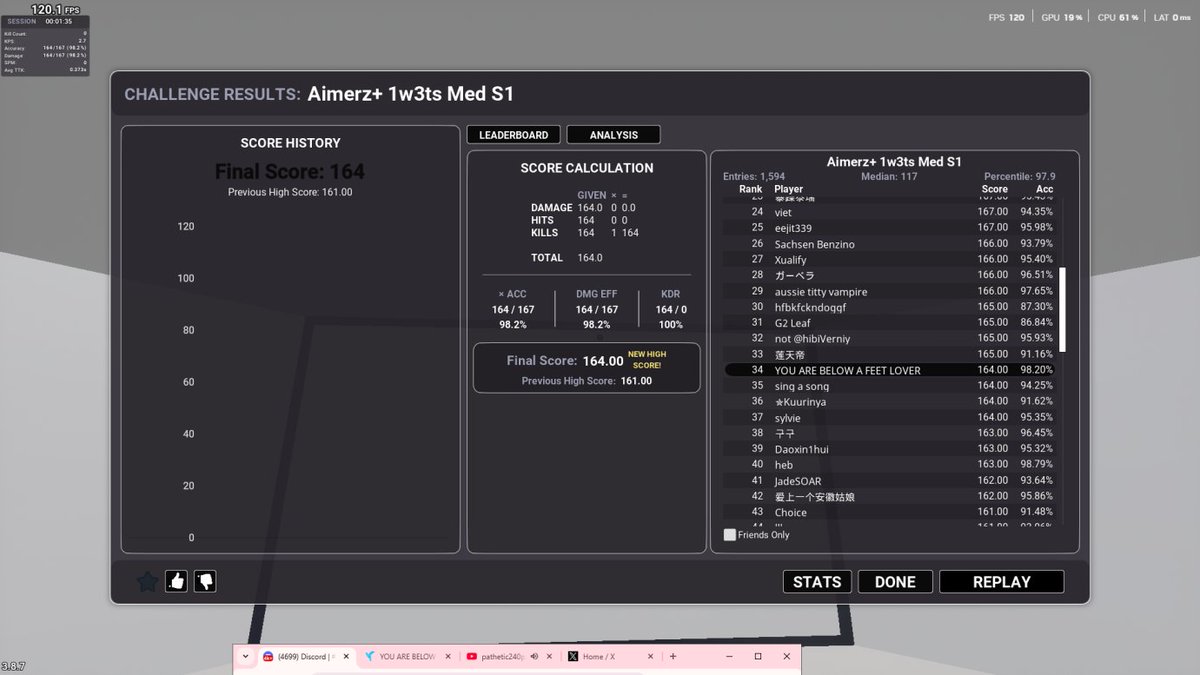Open a new browser tab with plus icon
This screenshot has width=1200, height=675.
tap(673, 656)
